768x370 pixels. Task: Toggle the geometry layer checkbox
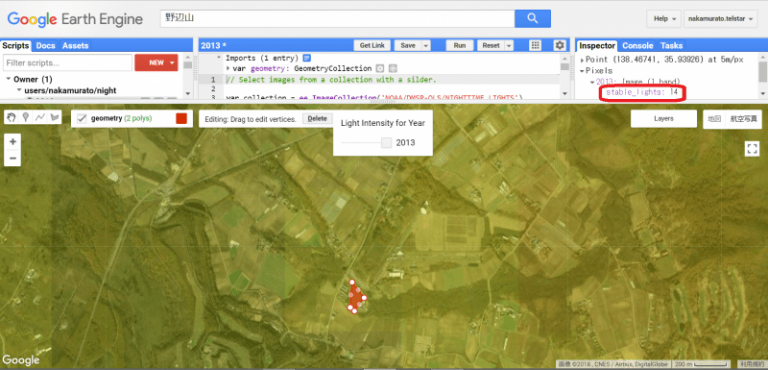(82, 119)
